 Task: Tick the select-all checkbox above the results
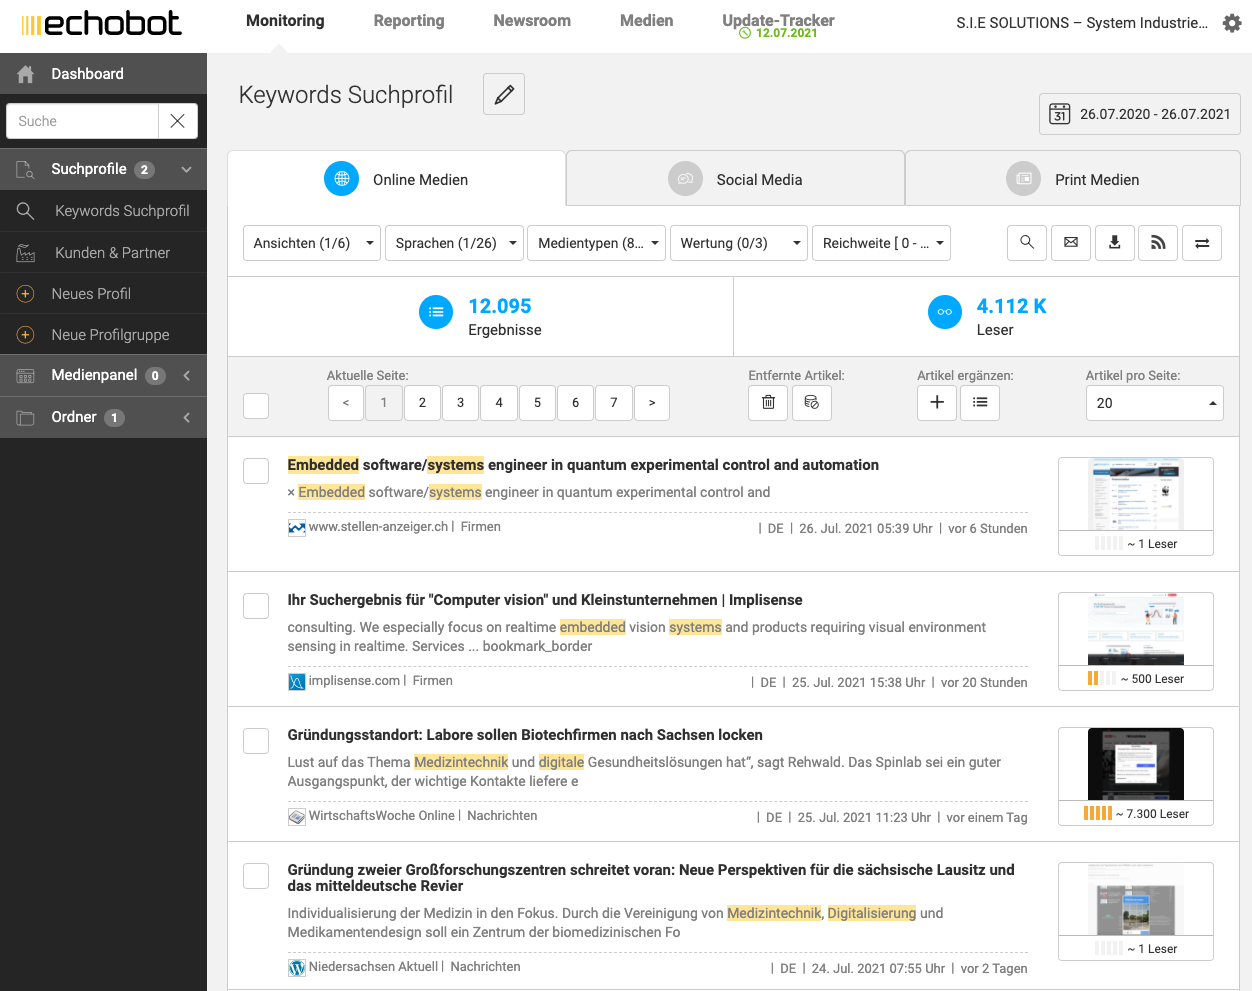(x=256, y=405)
